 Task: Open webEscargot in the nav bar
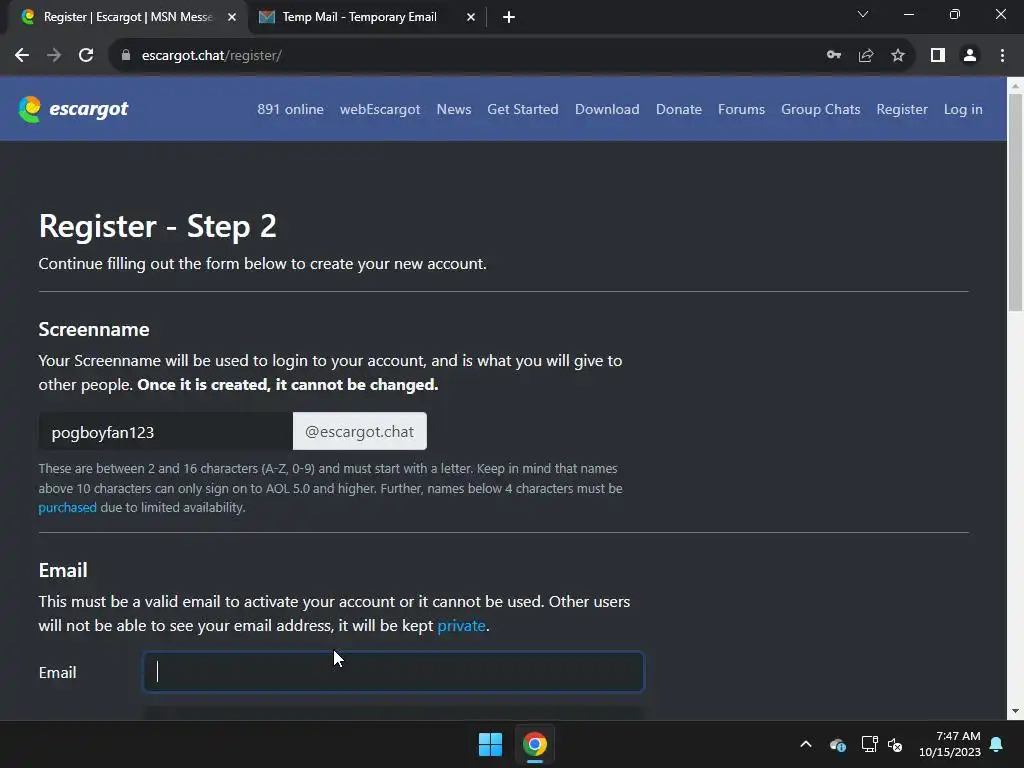tap(380, 109)
